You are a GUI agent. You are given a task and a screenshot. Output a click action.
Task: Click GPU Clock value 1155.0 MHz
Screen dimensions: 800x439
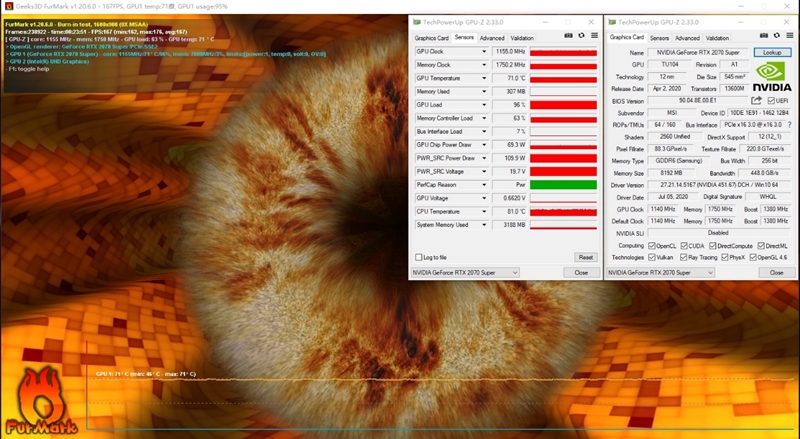pos(509,52)
